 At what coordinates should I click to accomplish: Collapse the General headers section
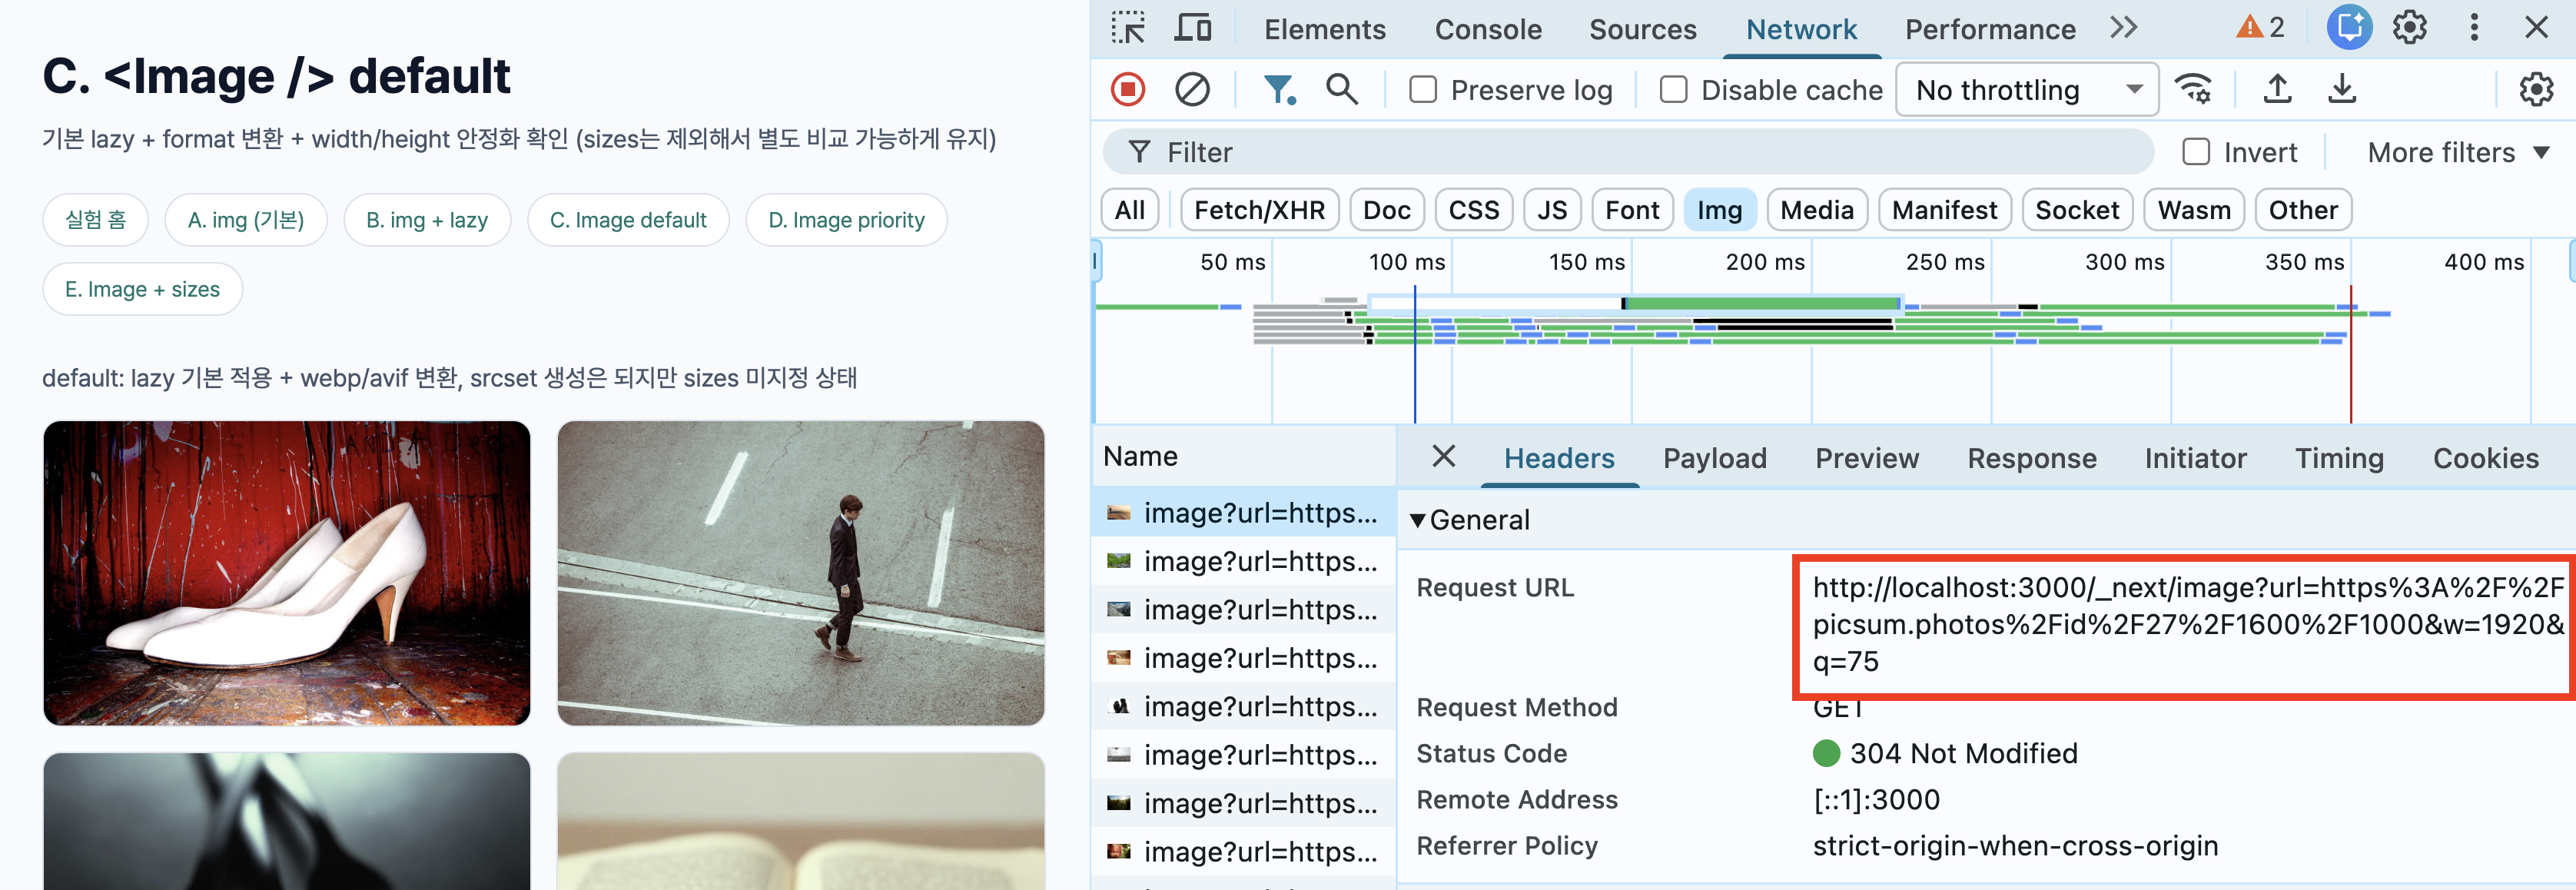click(x=1417, y=520)
